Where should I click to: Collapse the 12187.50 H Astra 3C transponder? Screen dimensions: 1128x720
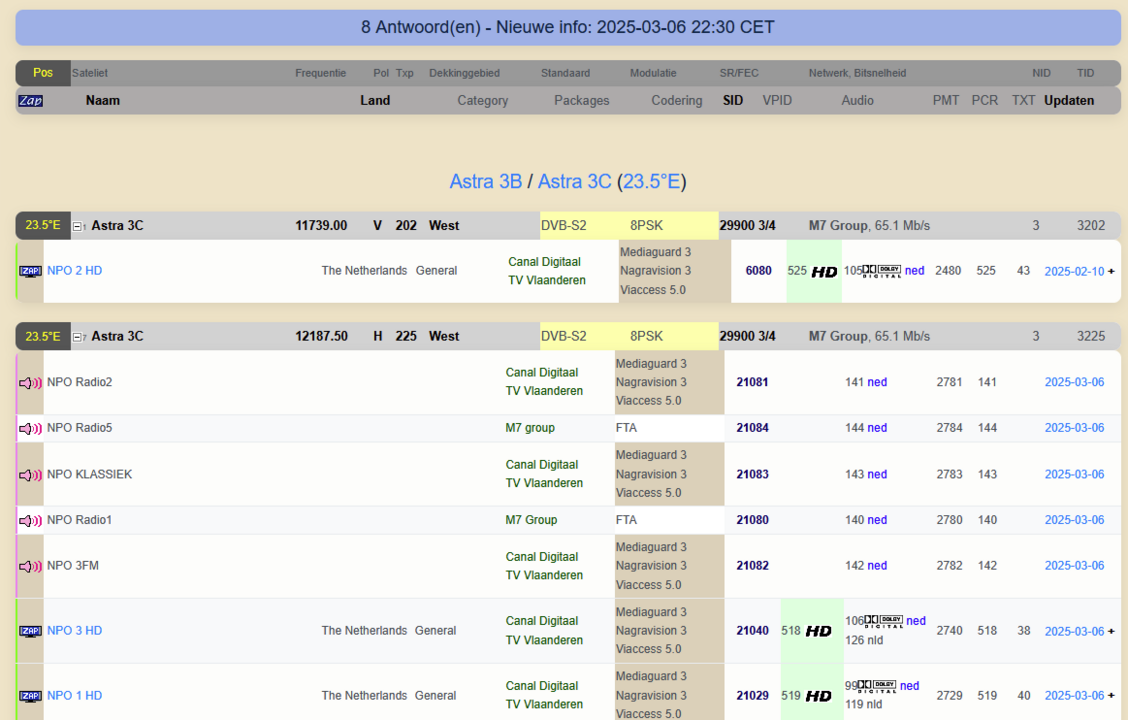coord(79,337)
